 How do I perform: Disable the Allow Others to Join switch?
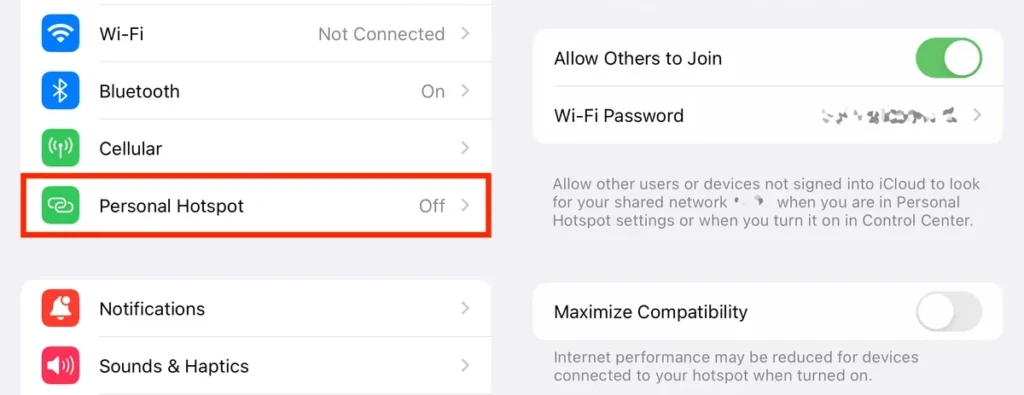949,58
